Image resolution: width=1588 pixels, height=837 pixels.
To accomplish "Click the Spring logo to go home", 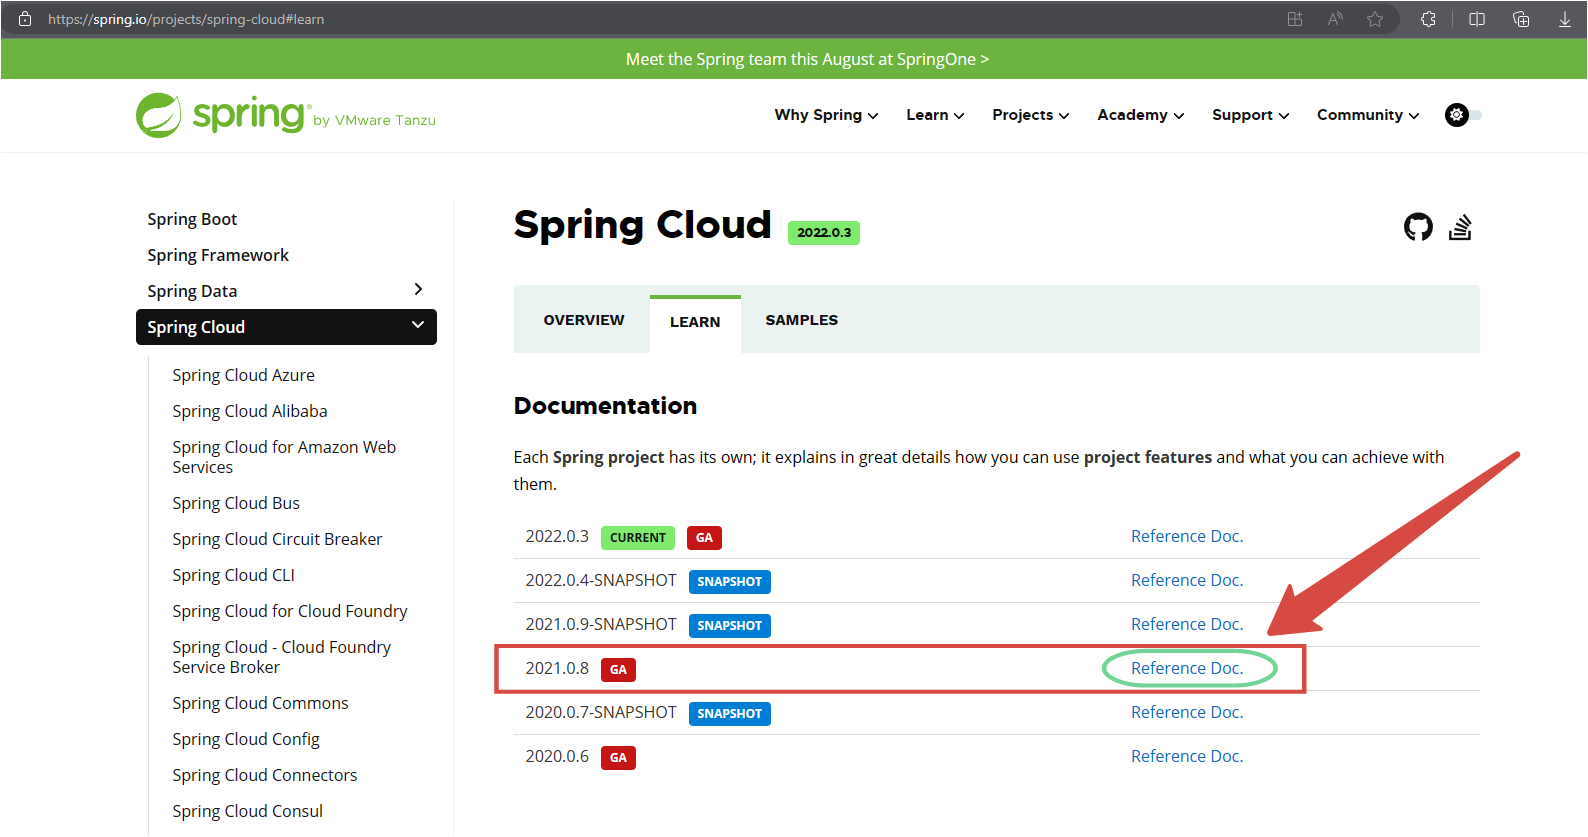I will click(x=286, y=115).
